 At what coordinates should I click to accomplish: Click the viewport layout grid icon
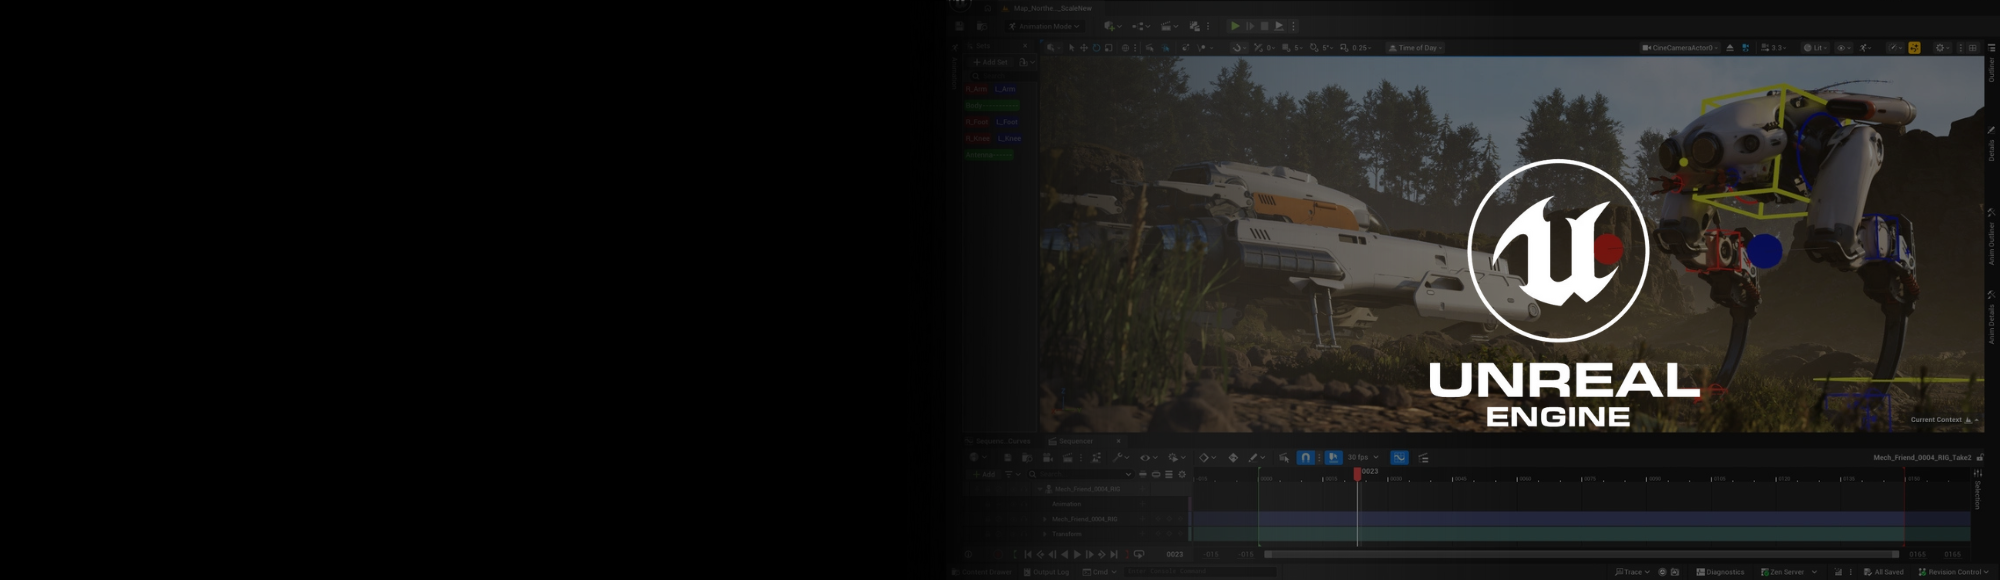click(1972, 48)
